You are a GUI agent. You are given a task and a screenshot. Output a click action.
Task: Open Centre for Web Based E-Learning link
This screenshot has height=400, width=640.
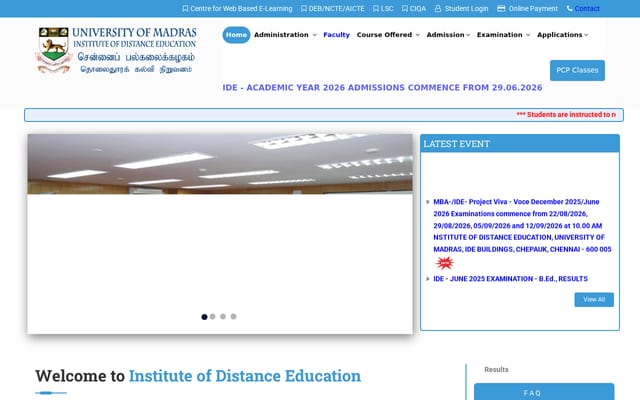[241, 9]
